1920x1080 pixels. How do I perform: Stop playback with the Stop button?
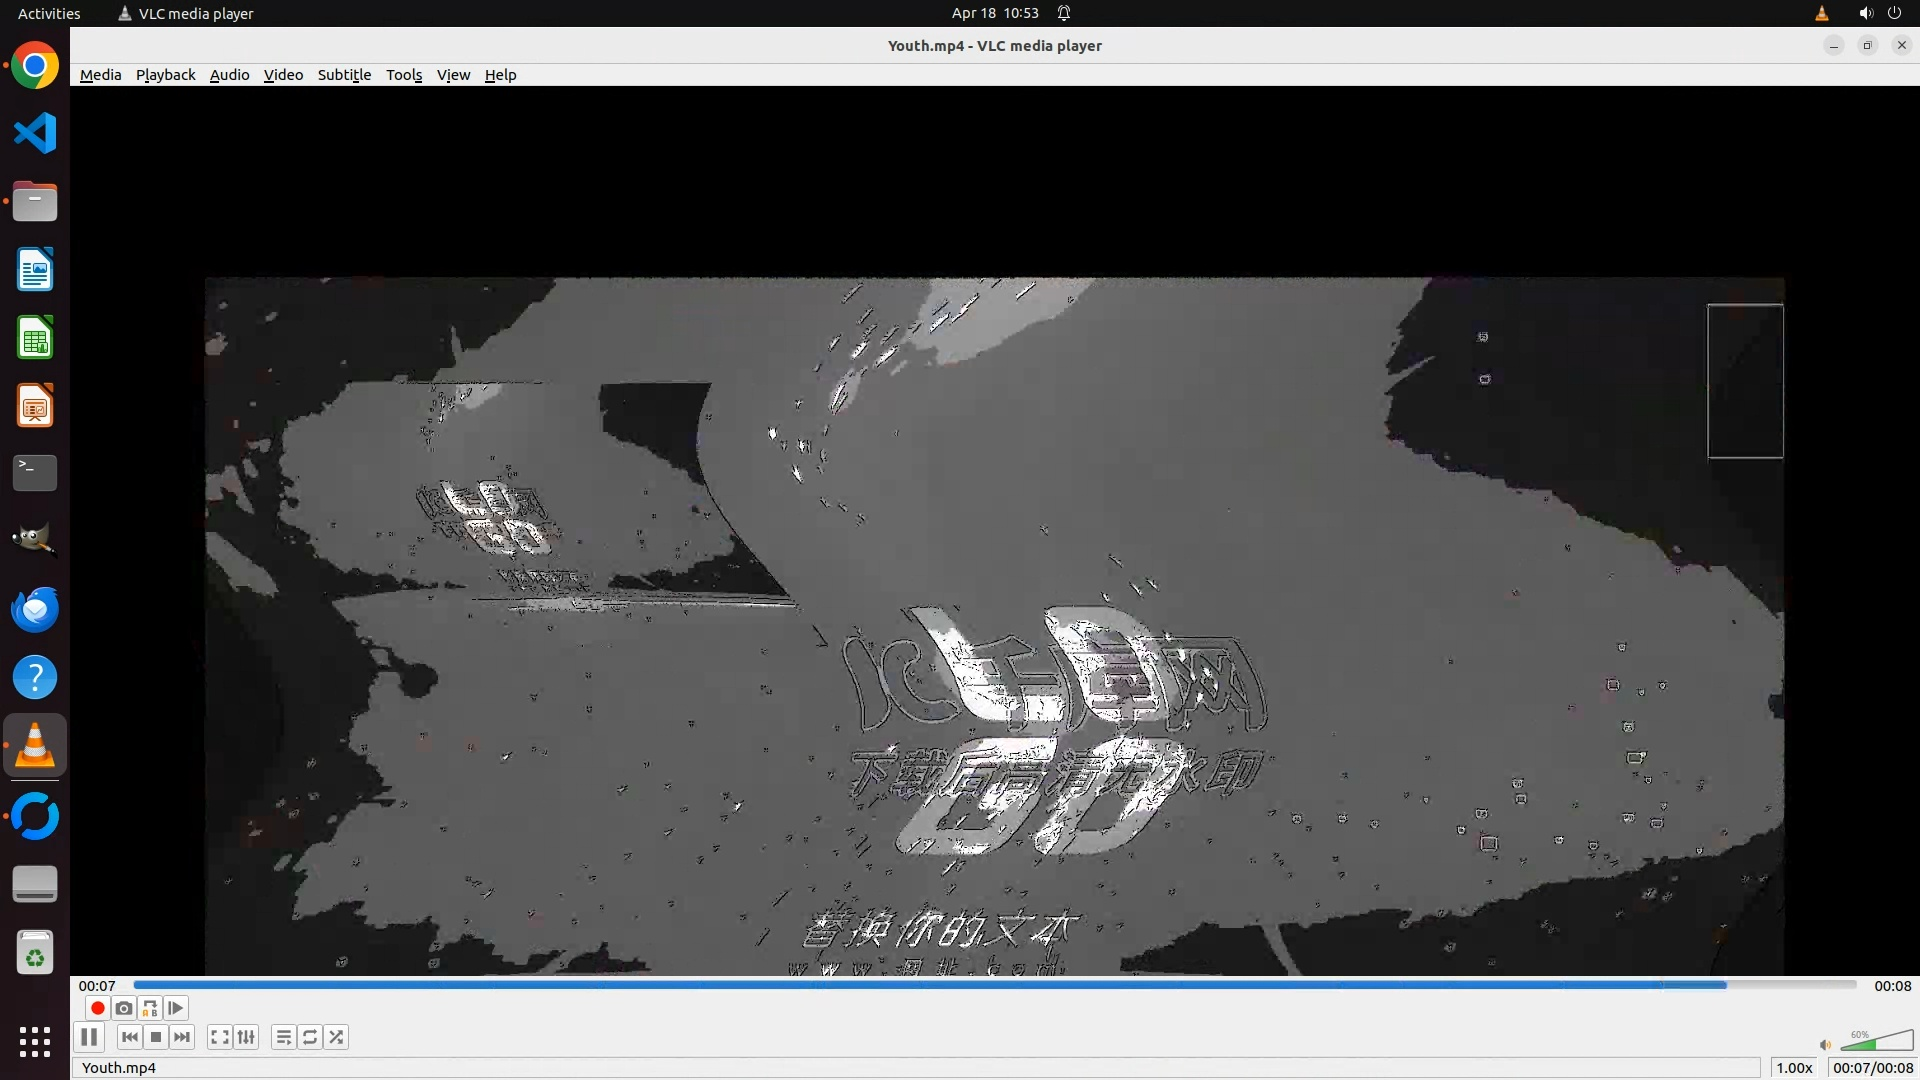tap(156, 1037)
